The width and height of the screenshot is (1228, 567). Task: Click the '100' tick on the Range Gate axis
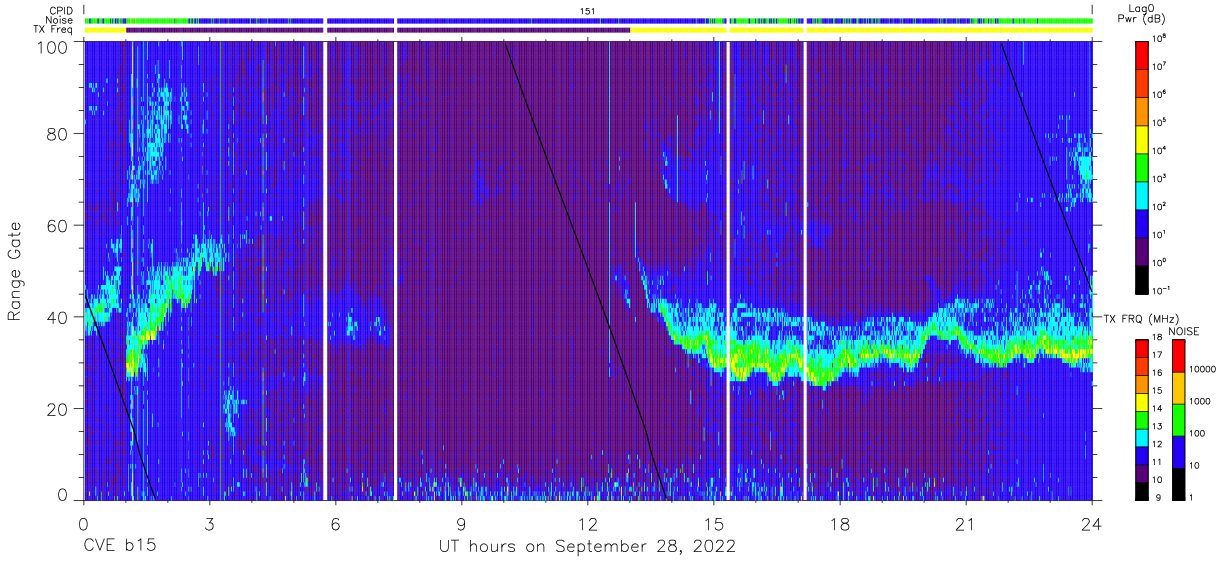click(54, 46)
